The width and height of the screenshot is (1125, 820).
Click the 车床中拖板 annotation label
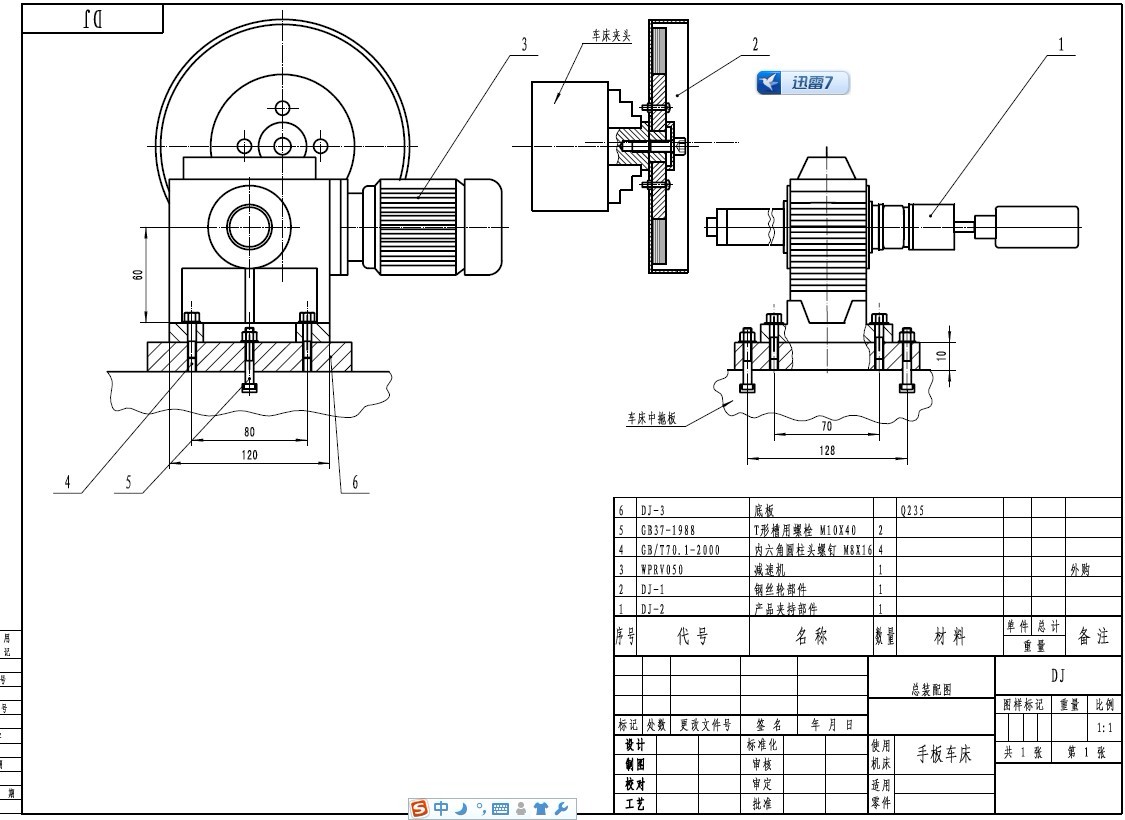(x=651, y=418)
